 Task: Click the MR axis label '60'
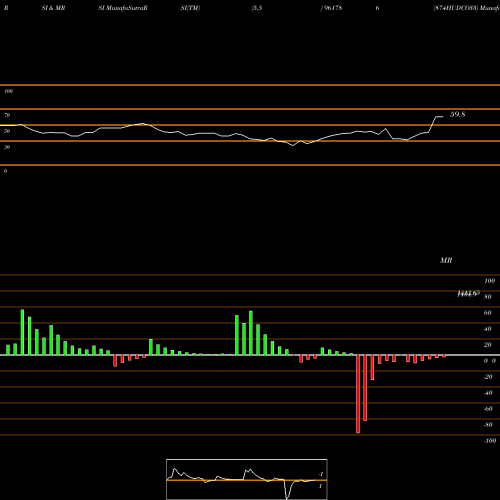pyautogui.click(x=488, y=313)
